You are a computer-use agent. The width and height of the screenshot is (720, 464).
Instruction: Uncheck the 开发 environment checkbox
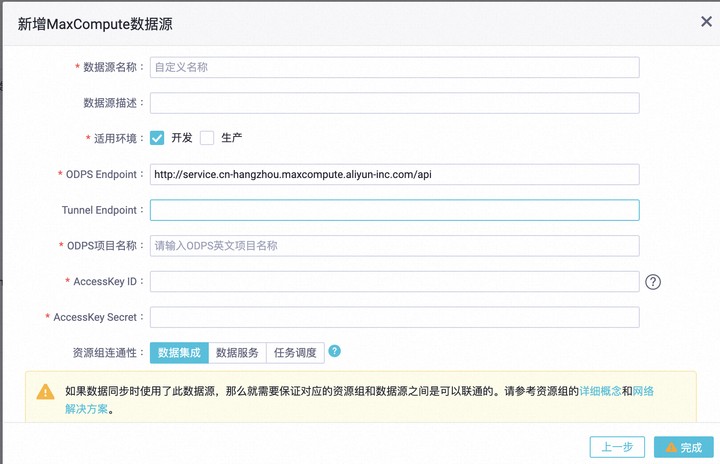click(x=157, y=138)
